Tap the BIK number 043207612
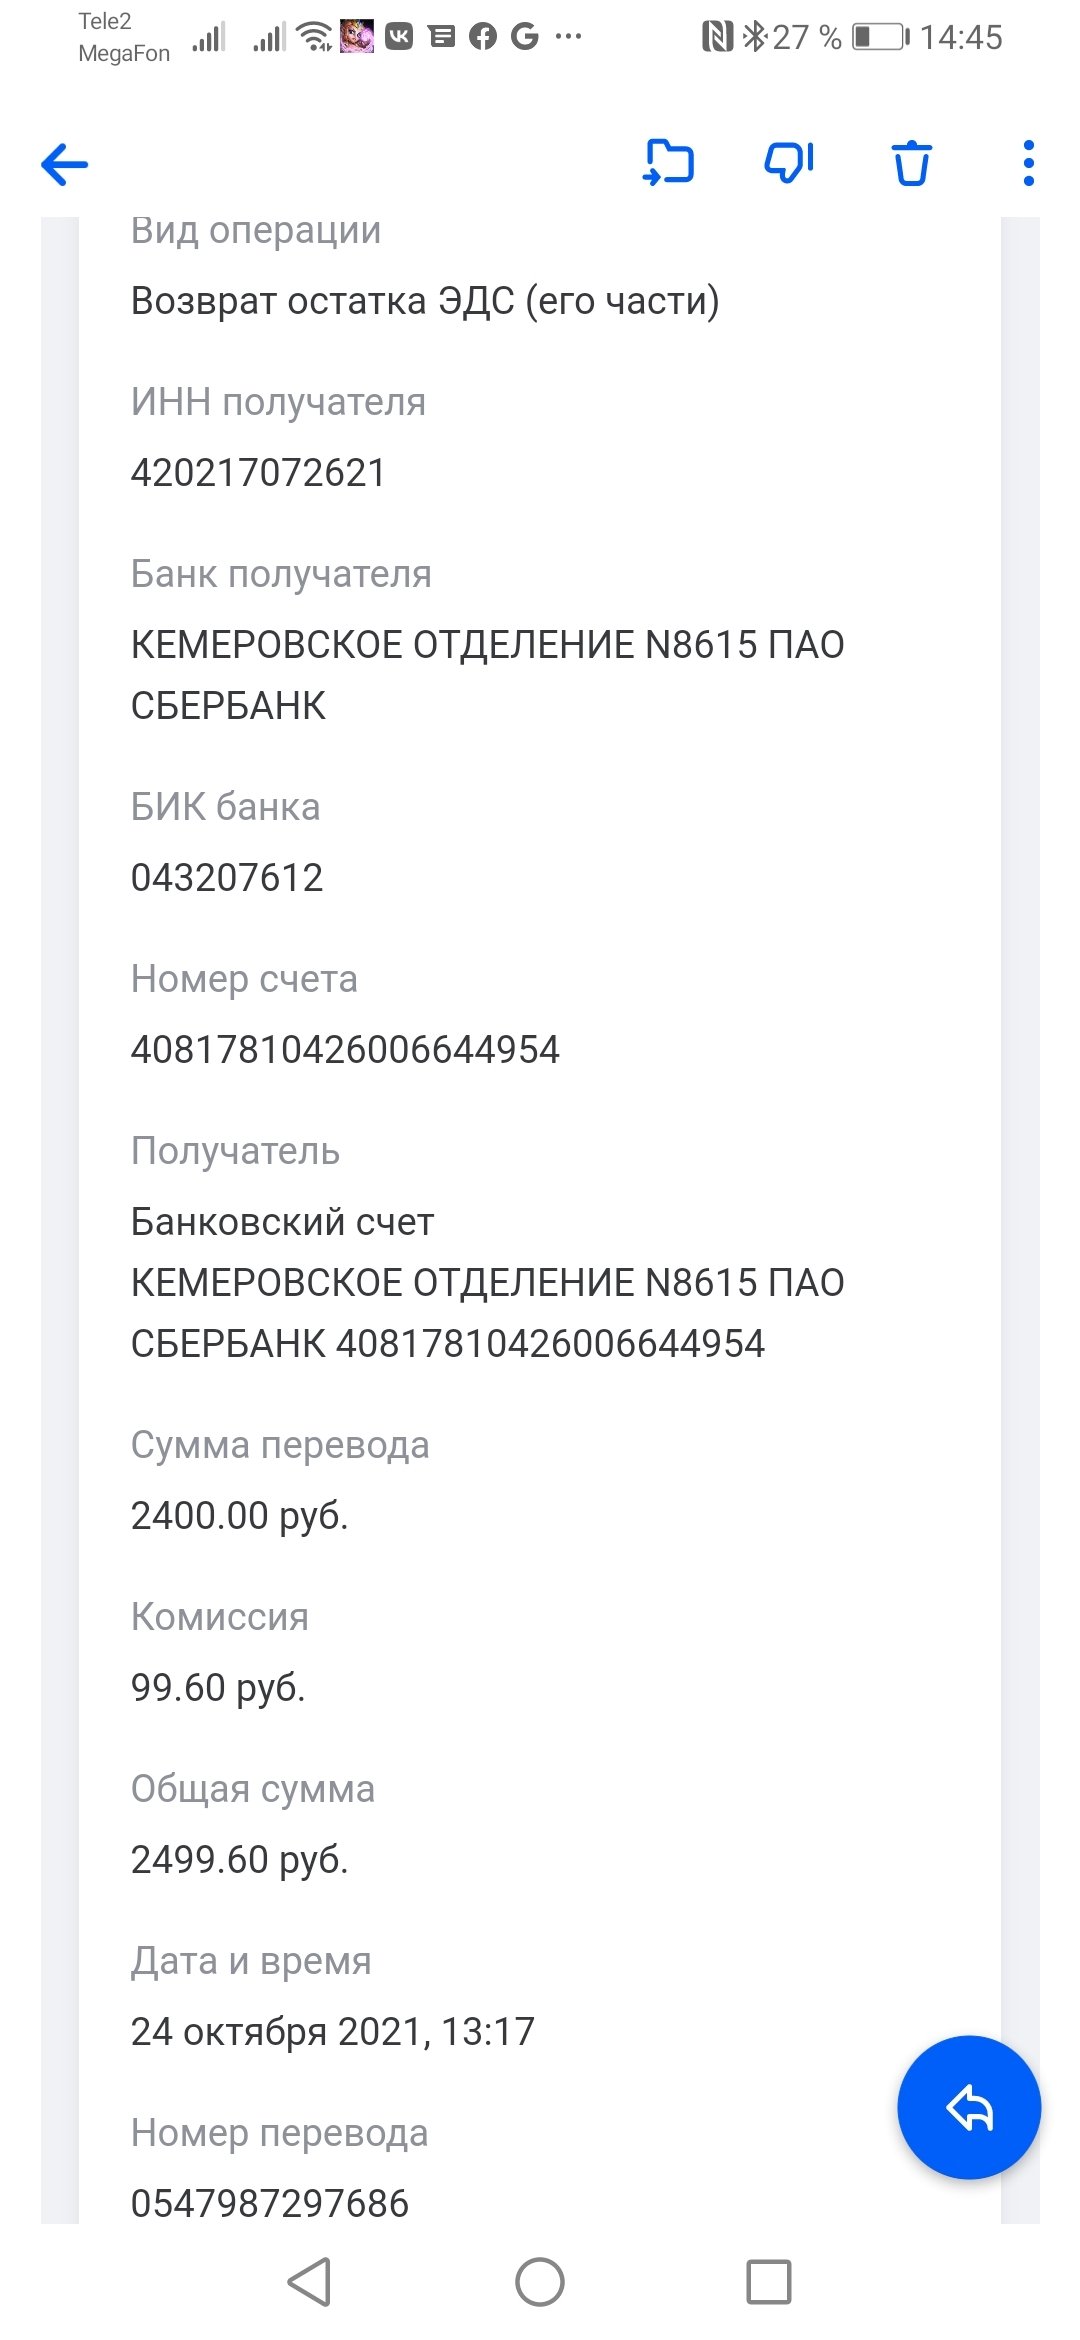 coord(227,878)
